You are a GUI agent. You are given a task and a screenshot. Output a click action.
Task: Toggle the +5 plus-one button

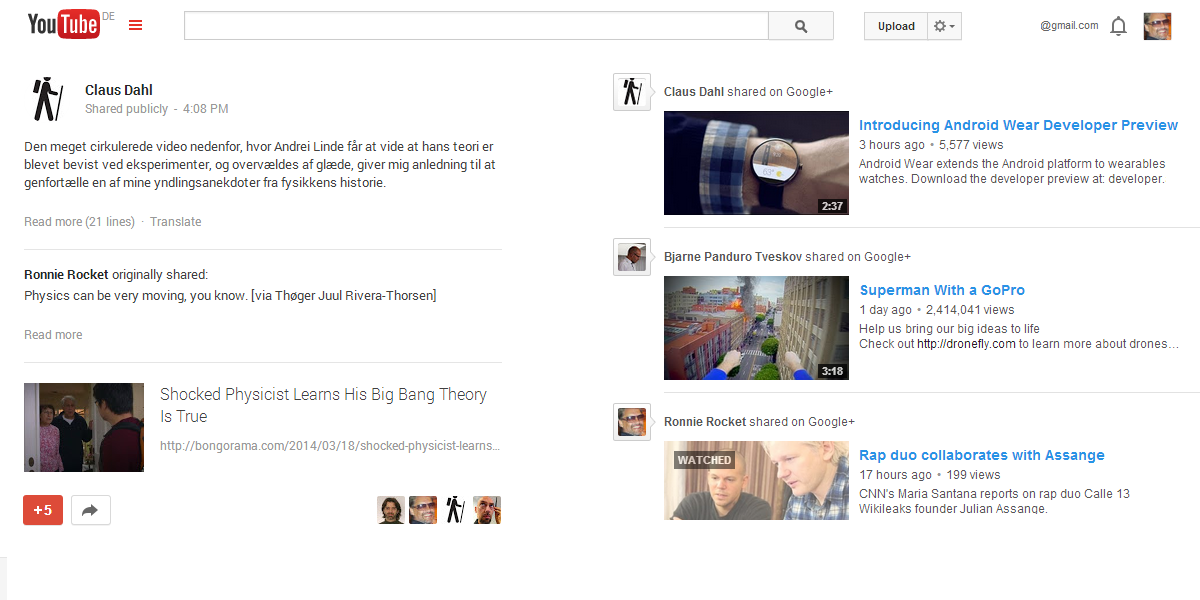pyautogui.click(x=43, y=510)
